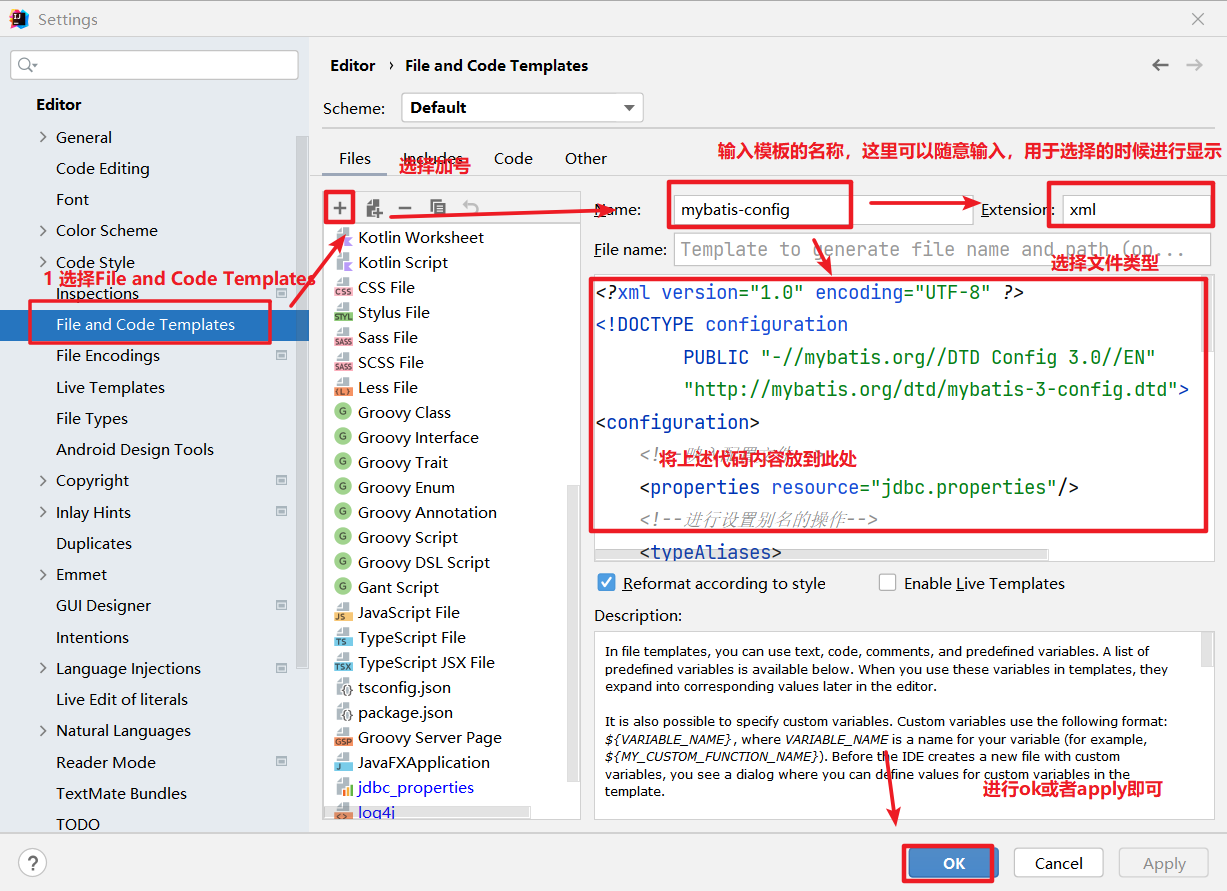Expand the Code Style node
The width and height of the screenshot is (1227, 891).
(x=43, y=262)
